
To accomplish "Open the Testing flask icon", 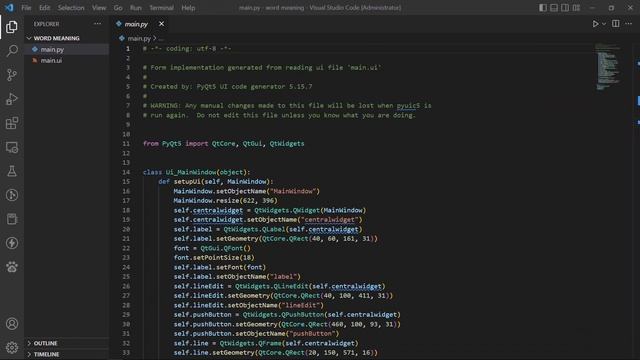I will [x=12, y=171].
